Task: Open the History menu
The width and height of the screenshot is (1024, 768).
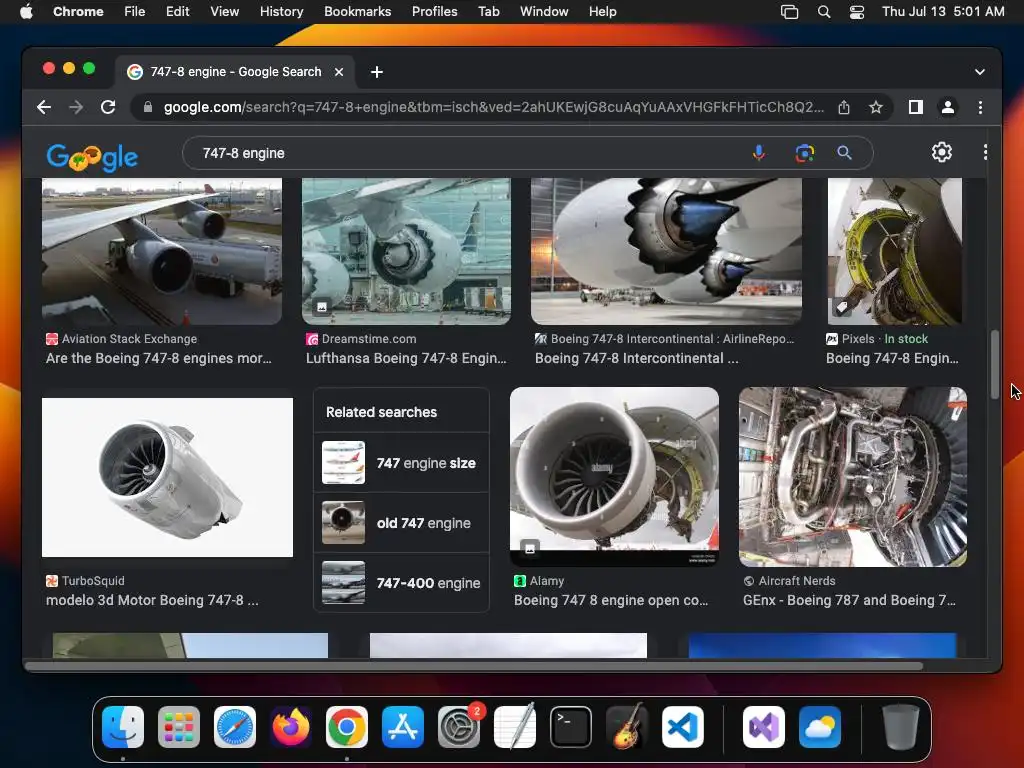Action: [x=281, y=12]
